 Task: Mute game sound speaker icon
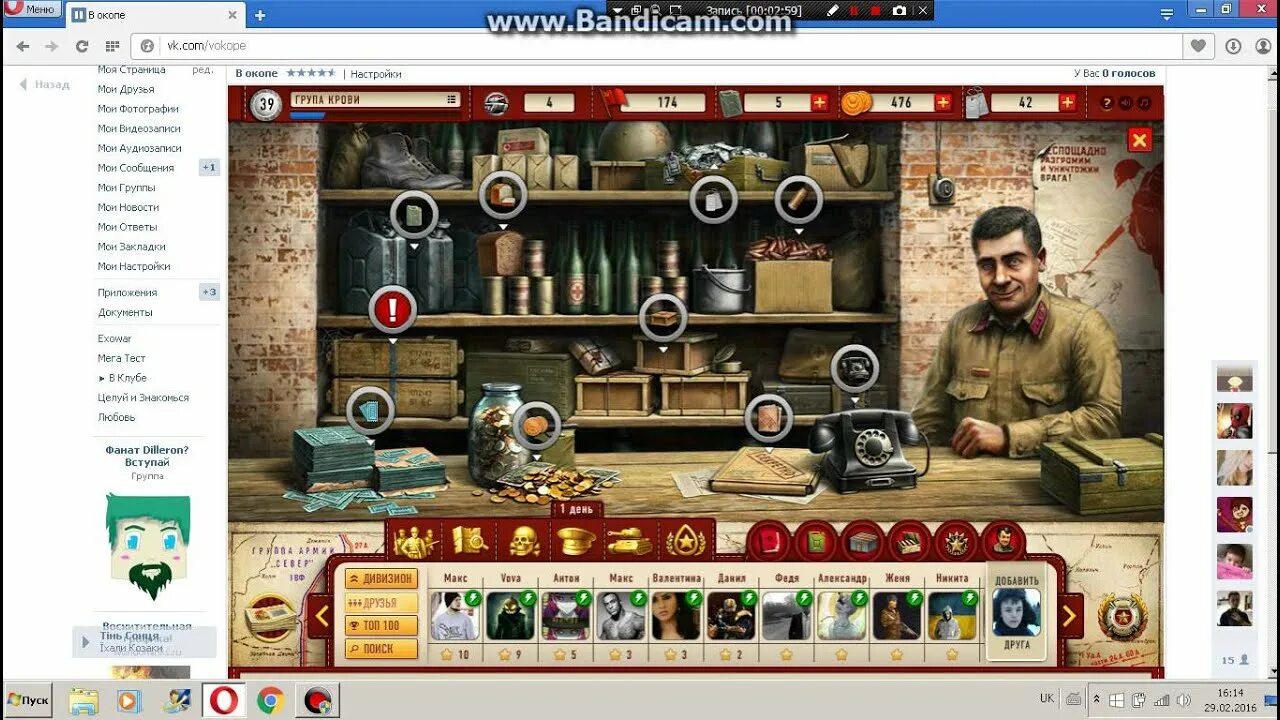point(1125,102)
